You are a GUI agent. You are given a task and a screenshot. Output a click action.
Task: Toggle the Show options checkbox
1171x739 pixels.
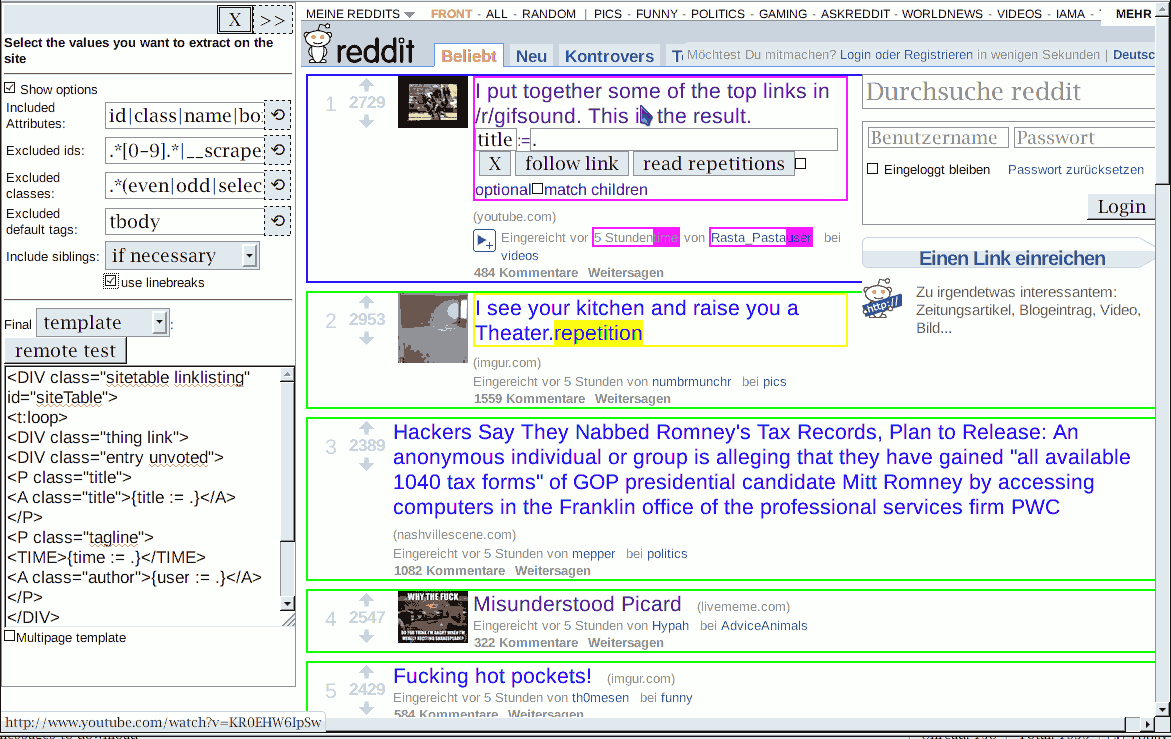10,88
